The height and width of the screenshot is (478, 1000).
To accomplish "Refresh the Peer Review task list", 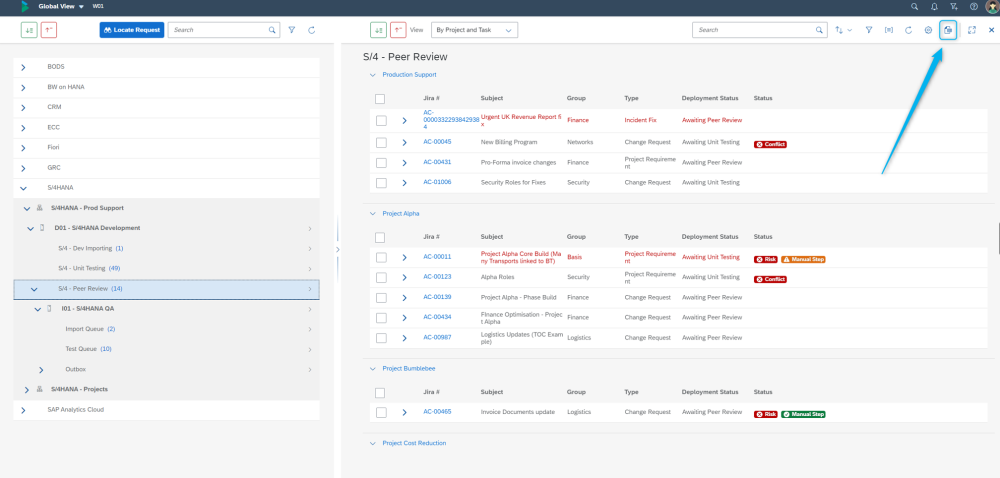I will [908, 30].
